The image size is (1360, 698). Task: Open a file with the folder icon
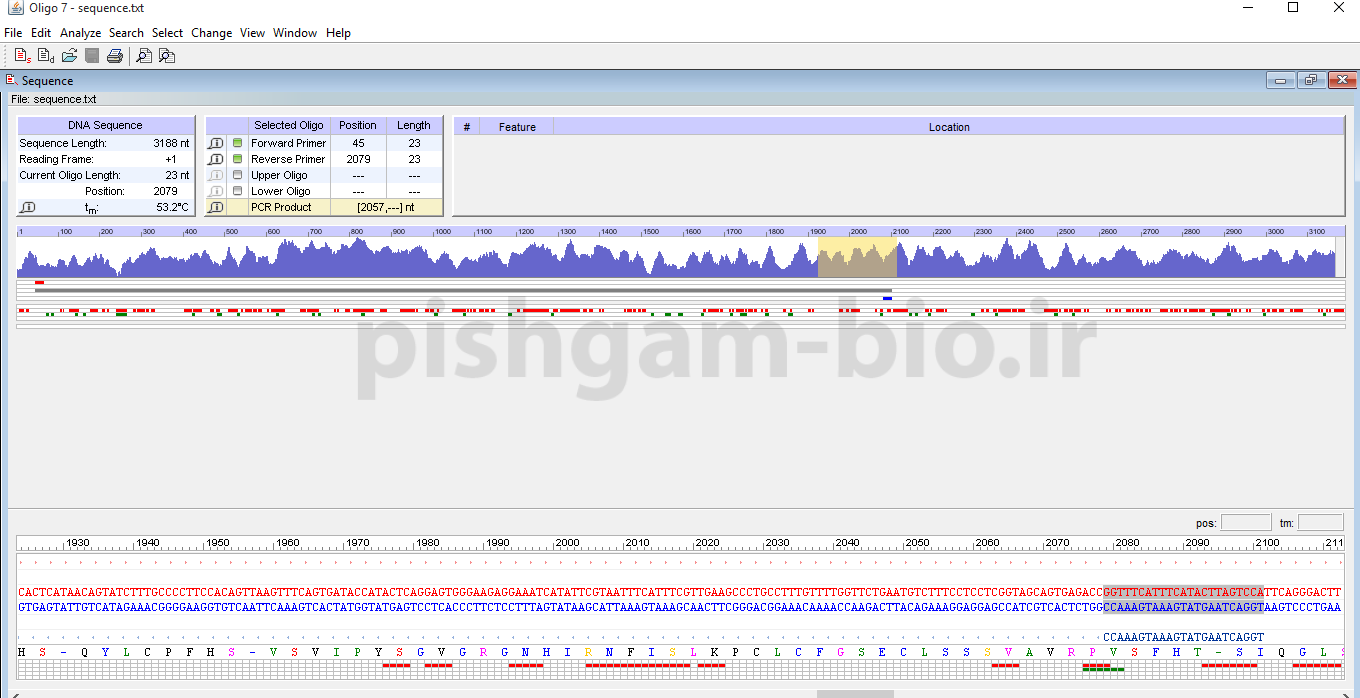click(x=69, y=56)
